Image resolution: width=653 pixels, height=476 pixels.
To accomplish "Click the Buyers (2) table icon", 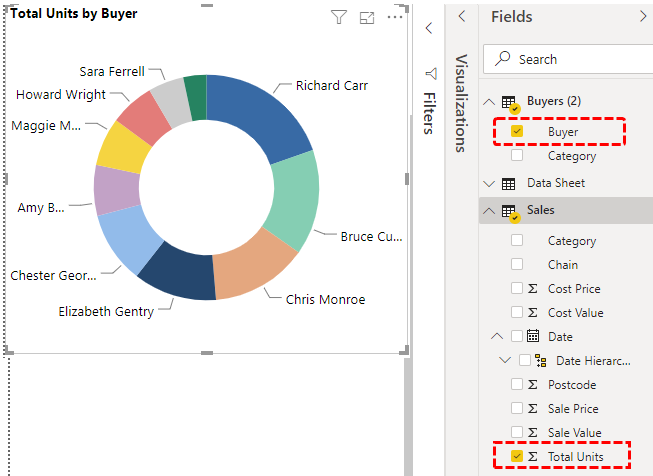I will coord(510,103).
